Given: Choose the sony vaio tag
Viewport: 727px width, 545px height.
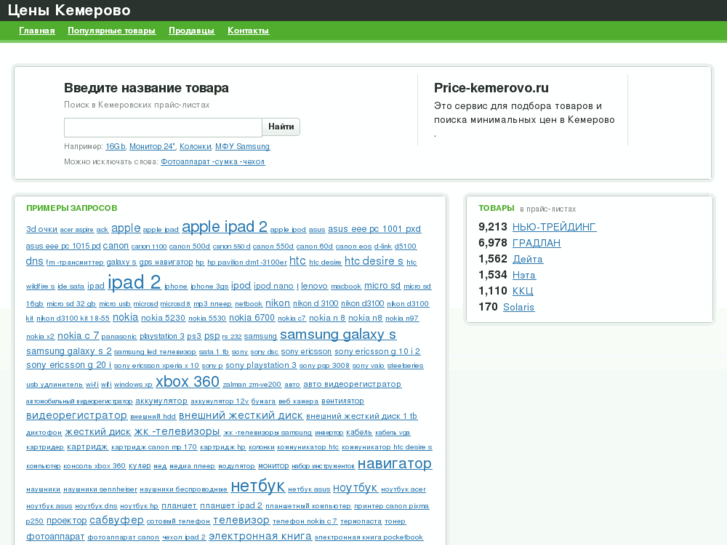Looking at the screenshot, I should [368, 366].
